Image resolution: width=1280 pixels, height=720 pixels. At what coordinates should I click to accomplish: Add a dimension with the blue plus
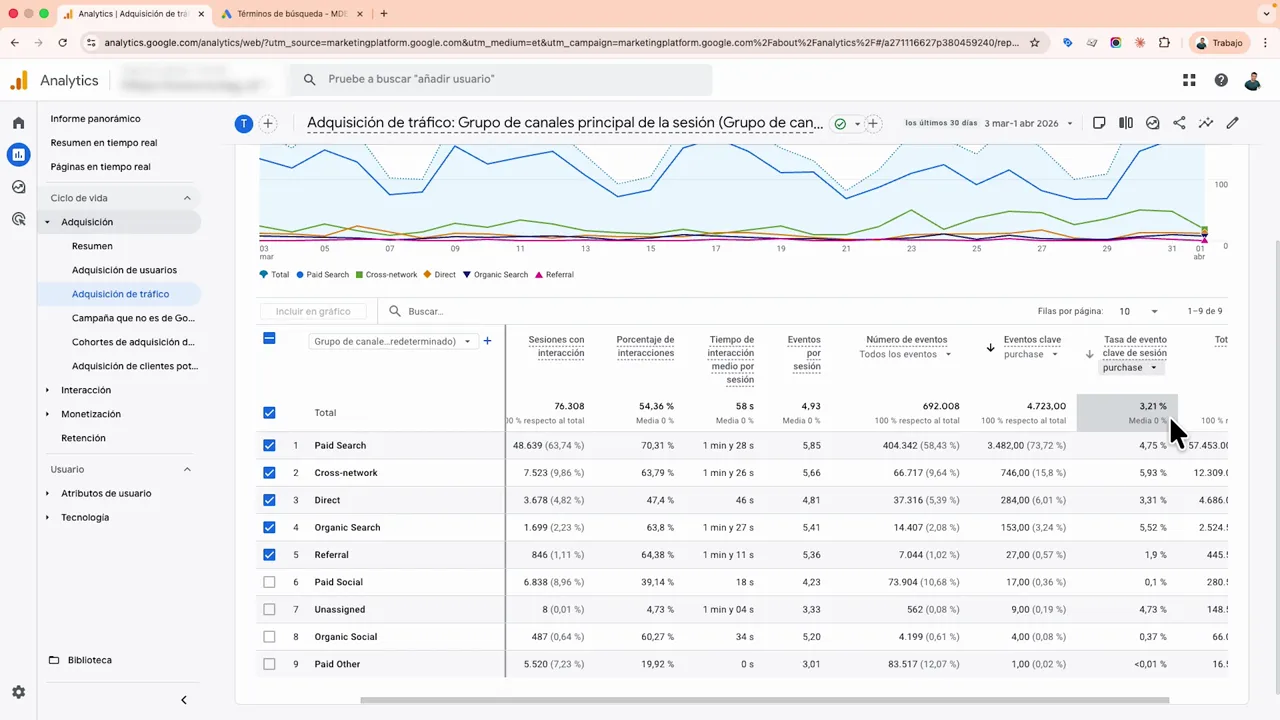488,341
